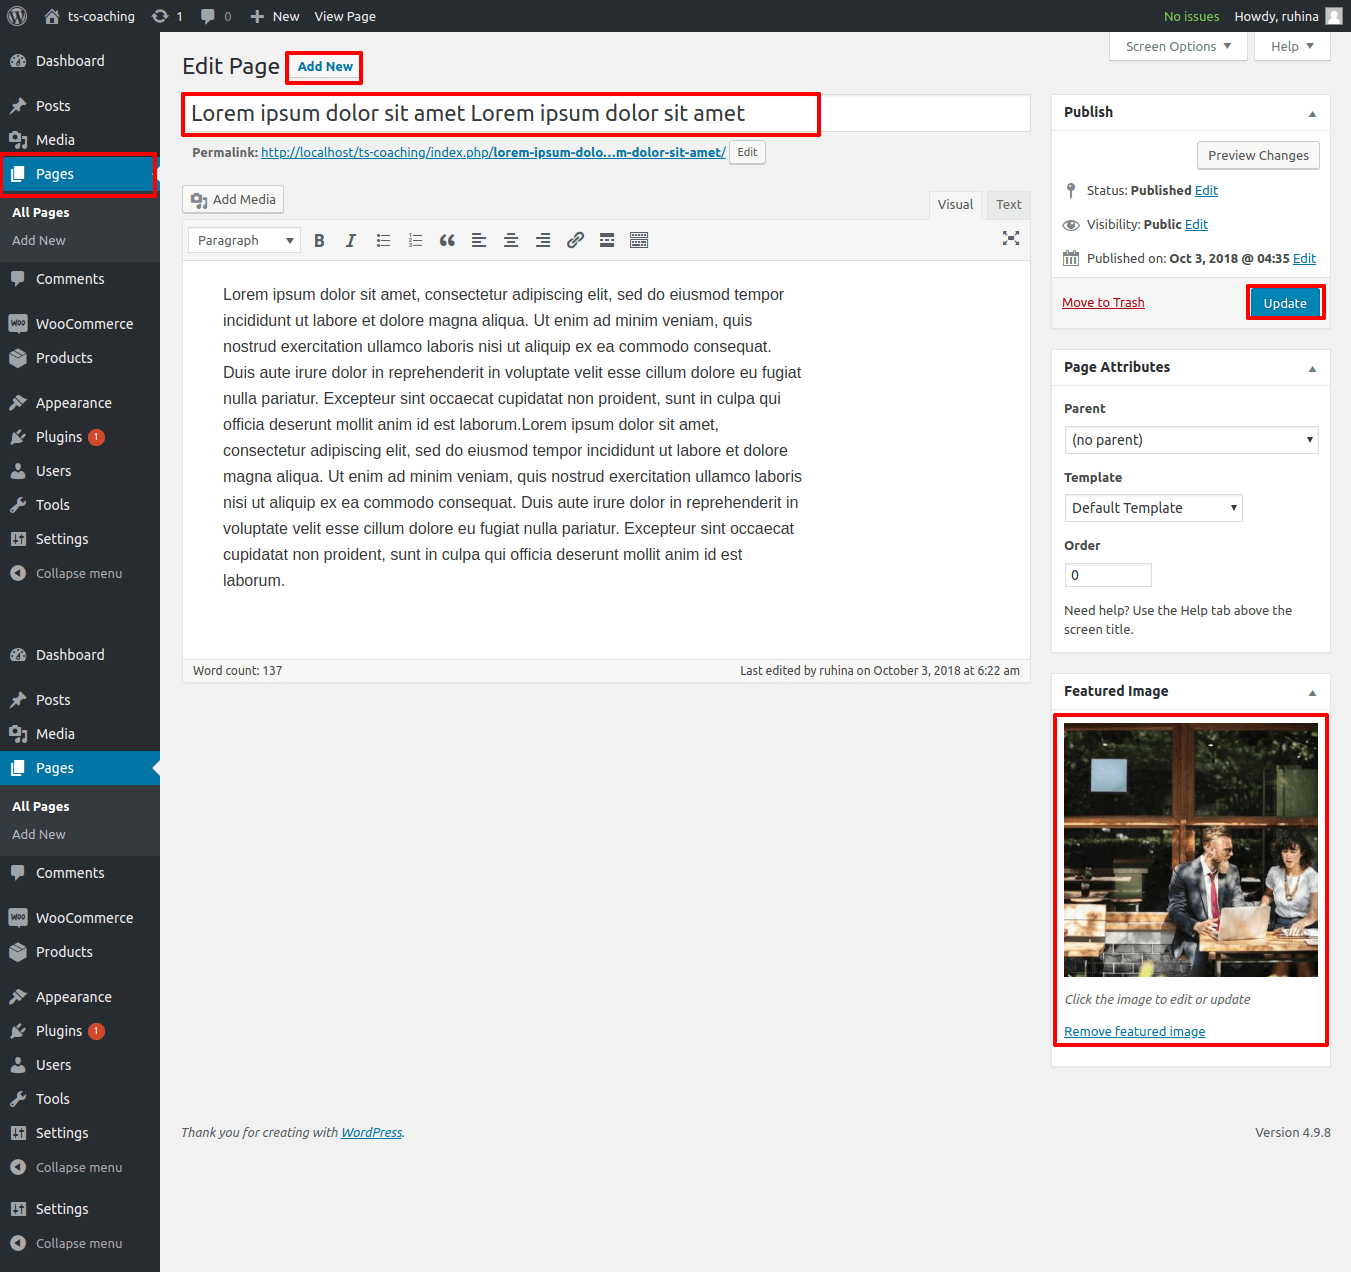Click the Move to Trash link
Viewport: 1351px width, 1272px height.
(x=1103, y=303)
